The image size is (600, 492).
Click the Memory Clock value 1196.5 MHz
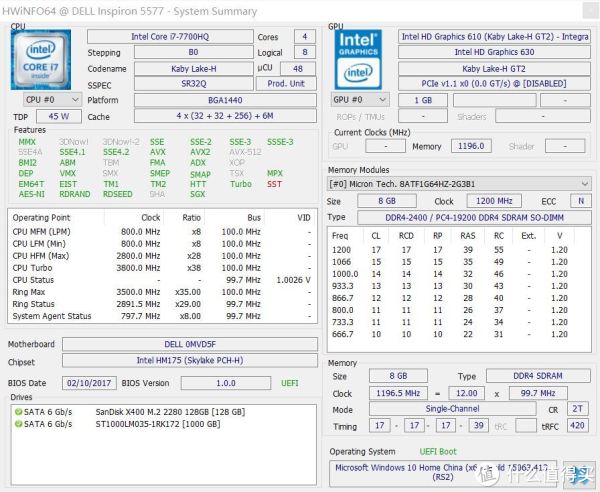[x=398, y=393]
